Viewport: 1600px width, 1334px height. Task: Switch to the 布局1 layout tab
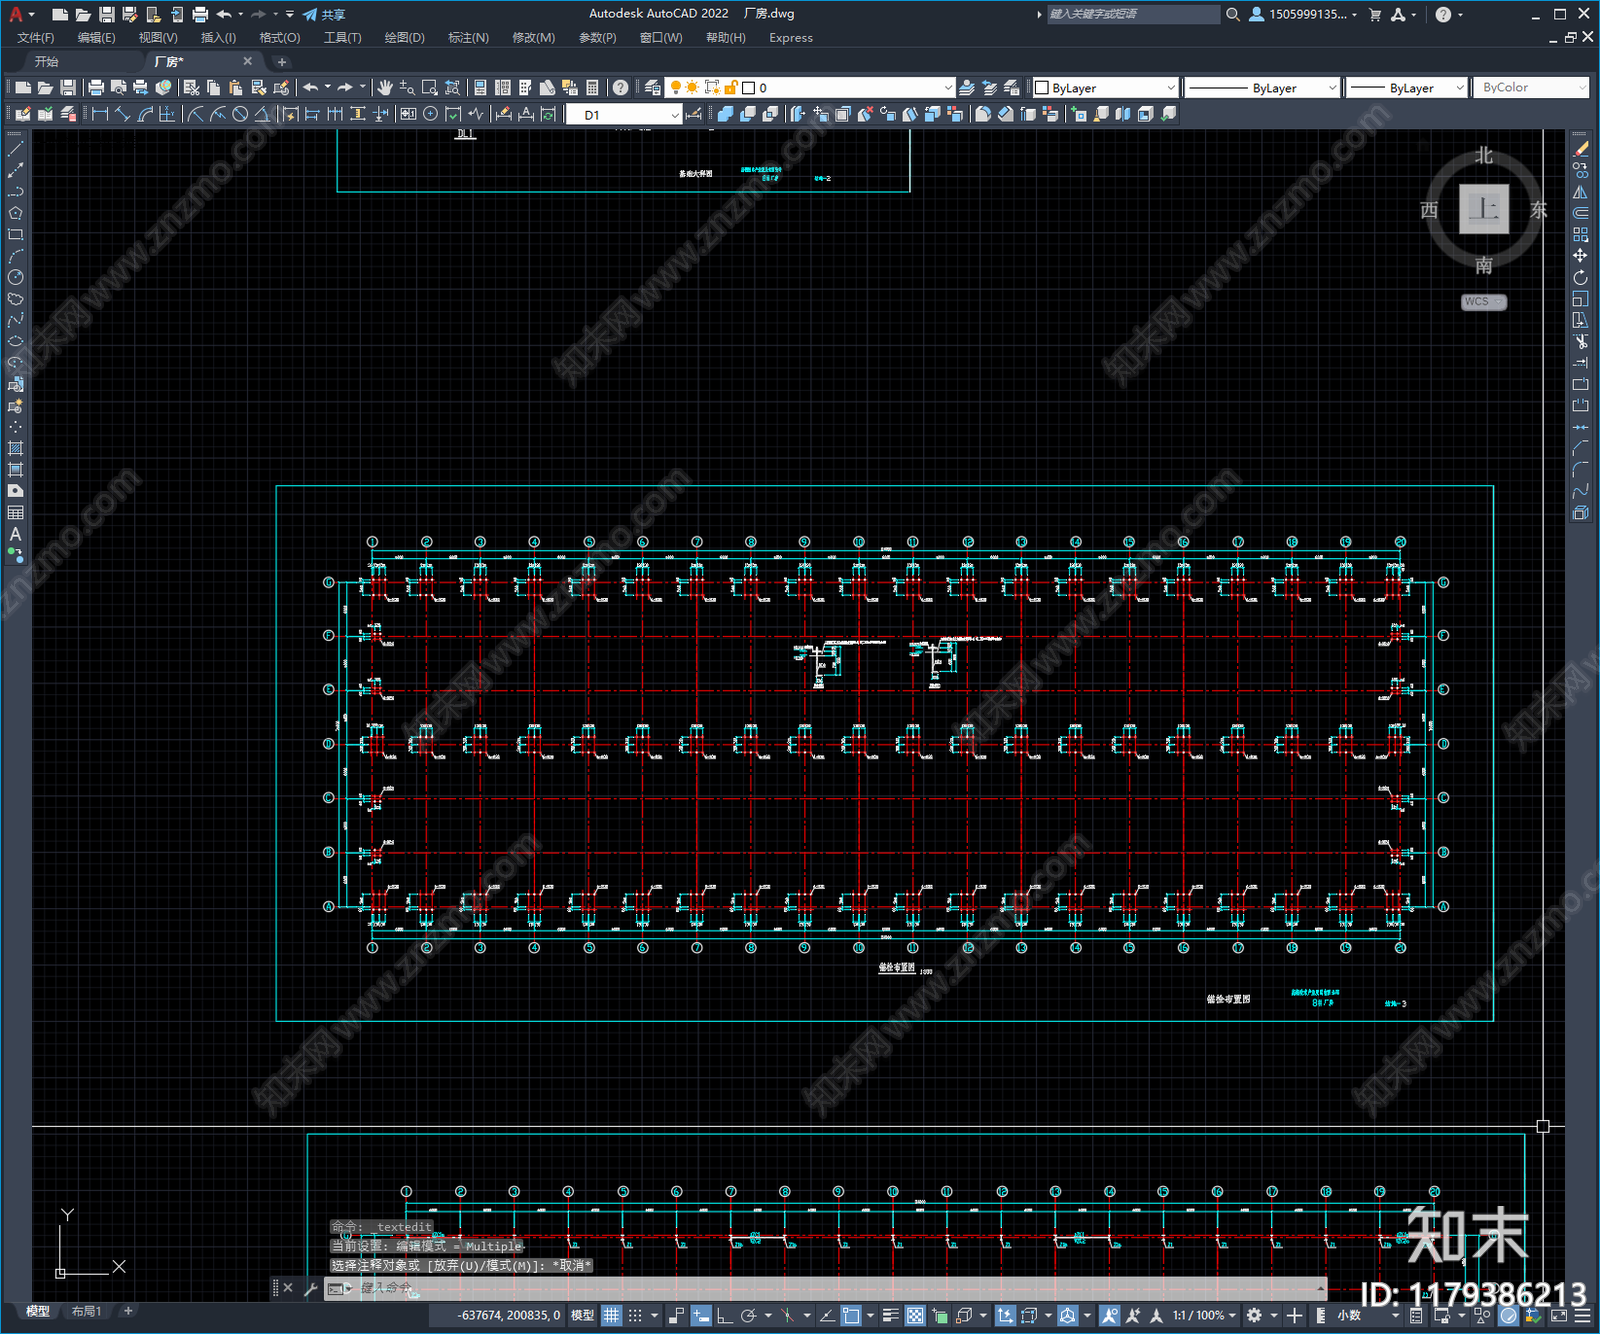pyautogui.click(x=87, y=1311)
